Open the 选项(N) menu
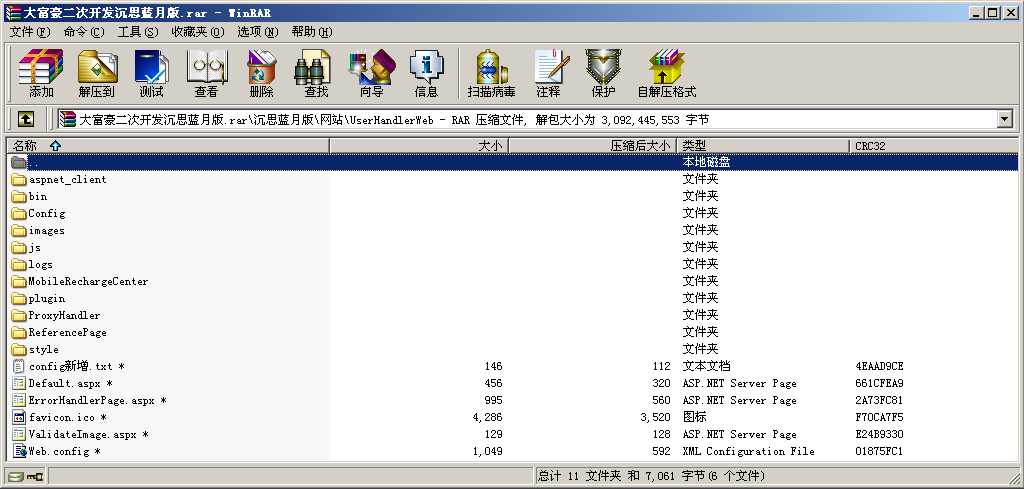 (x=257, y=32)
